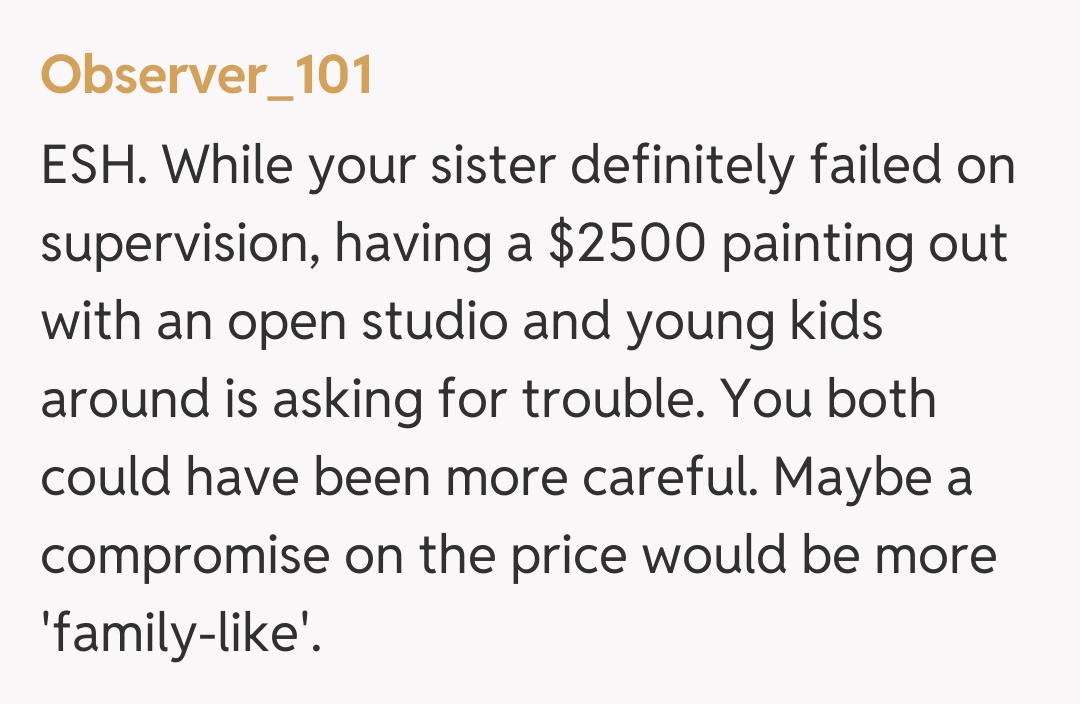The height and width of the screenshot is (704, 1080).
Task: Click the word 'sister' in first line
Action: (x=490, y=167)
